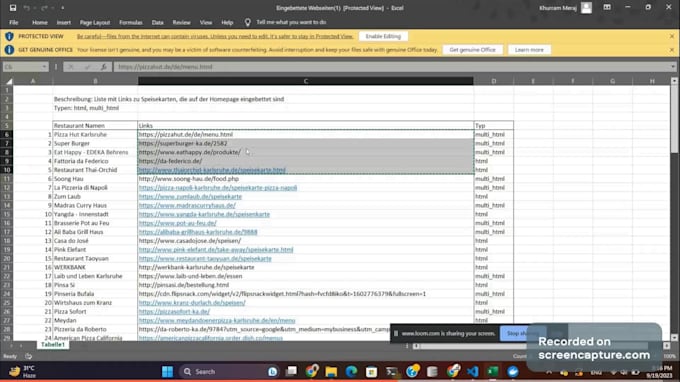Open the Review tab
Image resolution: width=680 pixels, height=382 pixels.
[x=181, y=23]
